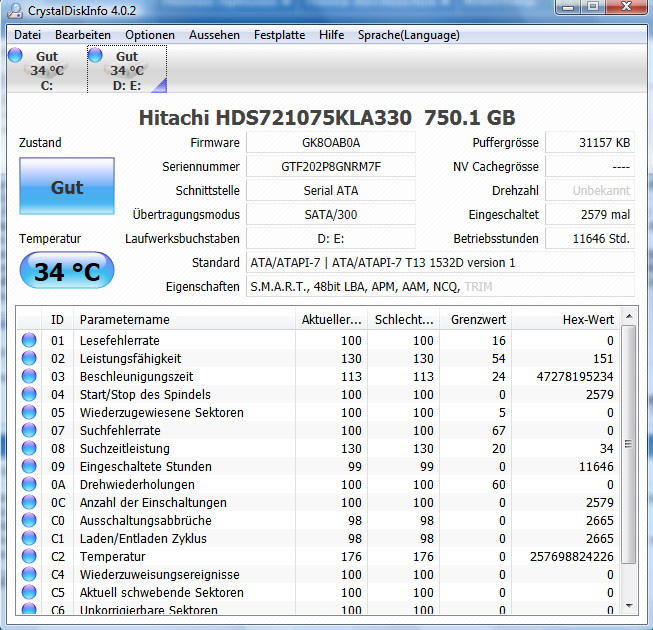Close the CrystalDiskInfo window
Image resolution: width=653 pixels, height=630 pixels.
[626, 7]
